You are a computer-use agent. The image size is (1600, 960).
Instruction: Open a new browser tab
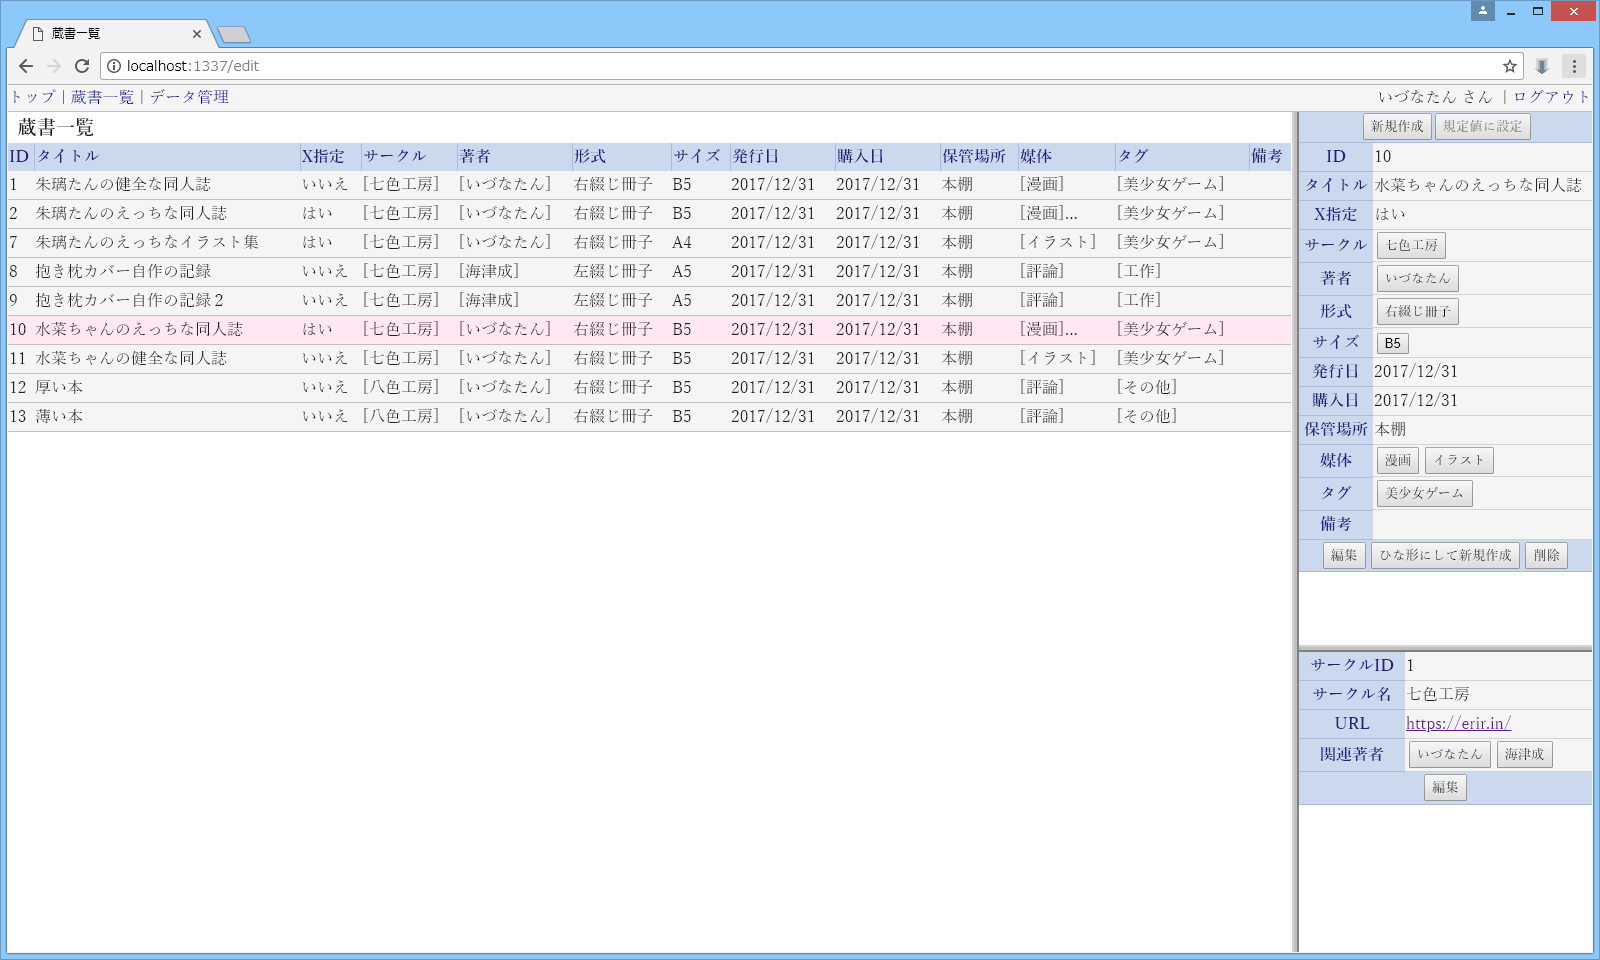(x=234, y=35)
